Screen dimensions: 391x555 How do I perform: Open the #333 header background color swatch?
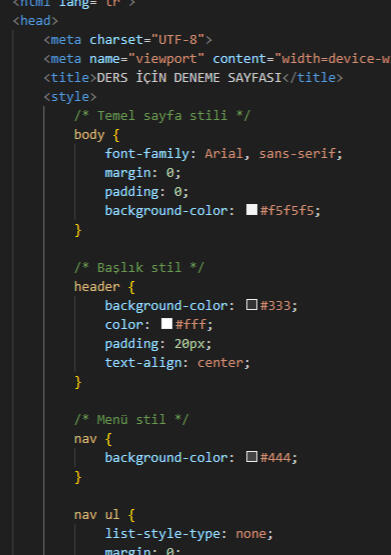[252, 304]
